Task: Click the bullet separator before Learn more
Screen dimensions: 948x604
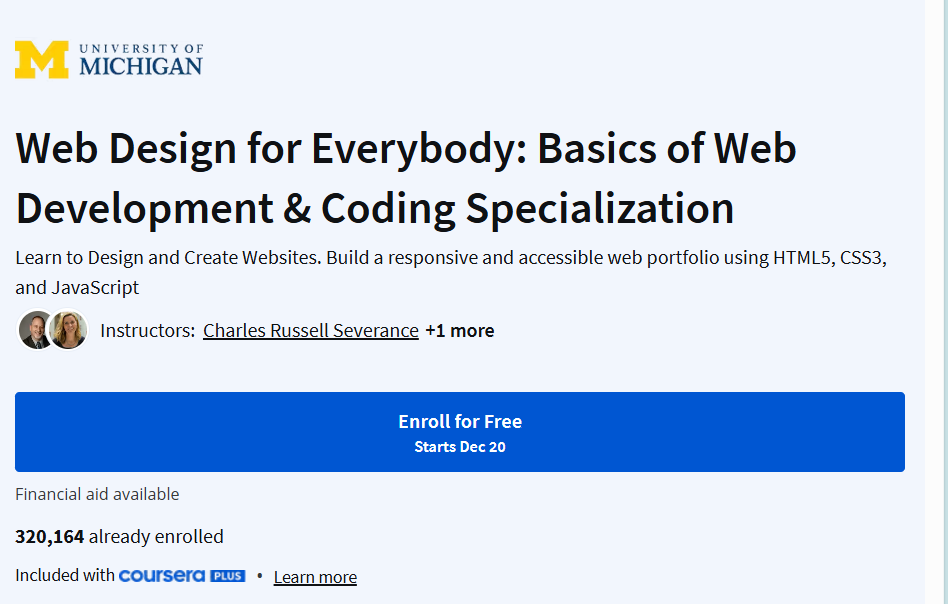Action: click(x=259, y=576)
